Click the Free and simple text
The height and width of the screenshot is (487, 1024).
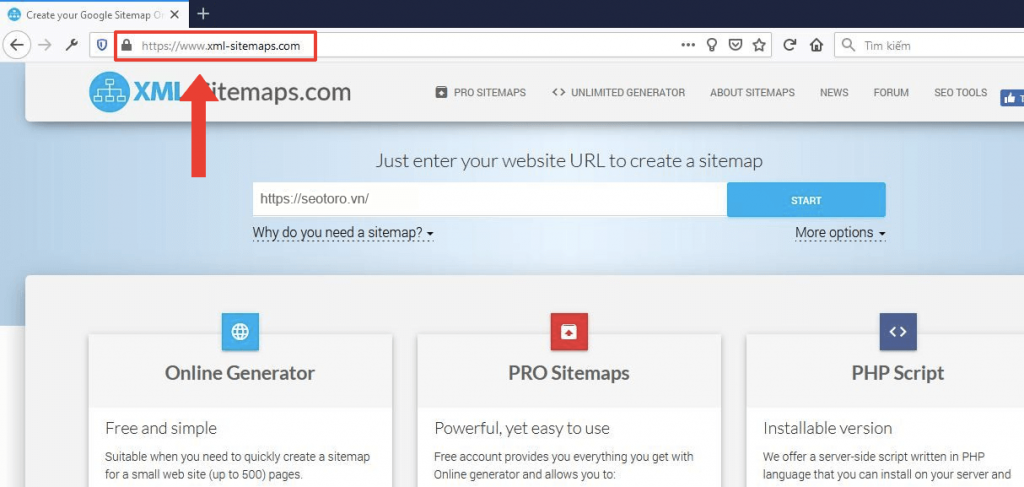[161, 428]
